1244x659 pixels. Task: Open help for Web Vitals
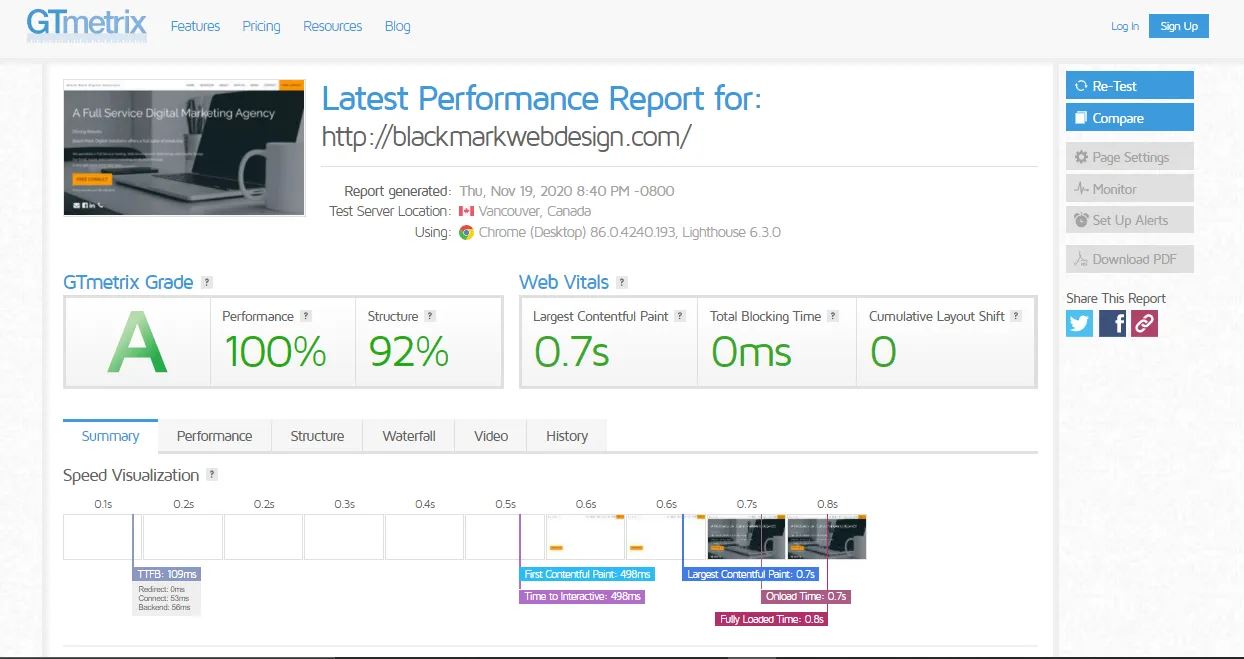coord(622,283)
